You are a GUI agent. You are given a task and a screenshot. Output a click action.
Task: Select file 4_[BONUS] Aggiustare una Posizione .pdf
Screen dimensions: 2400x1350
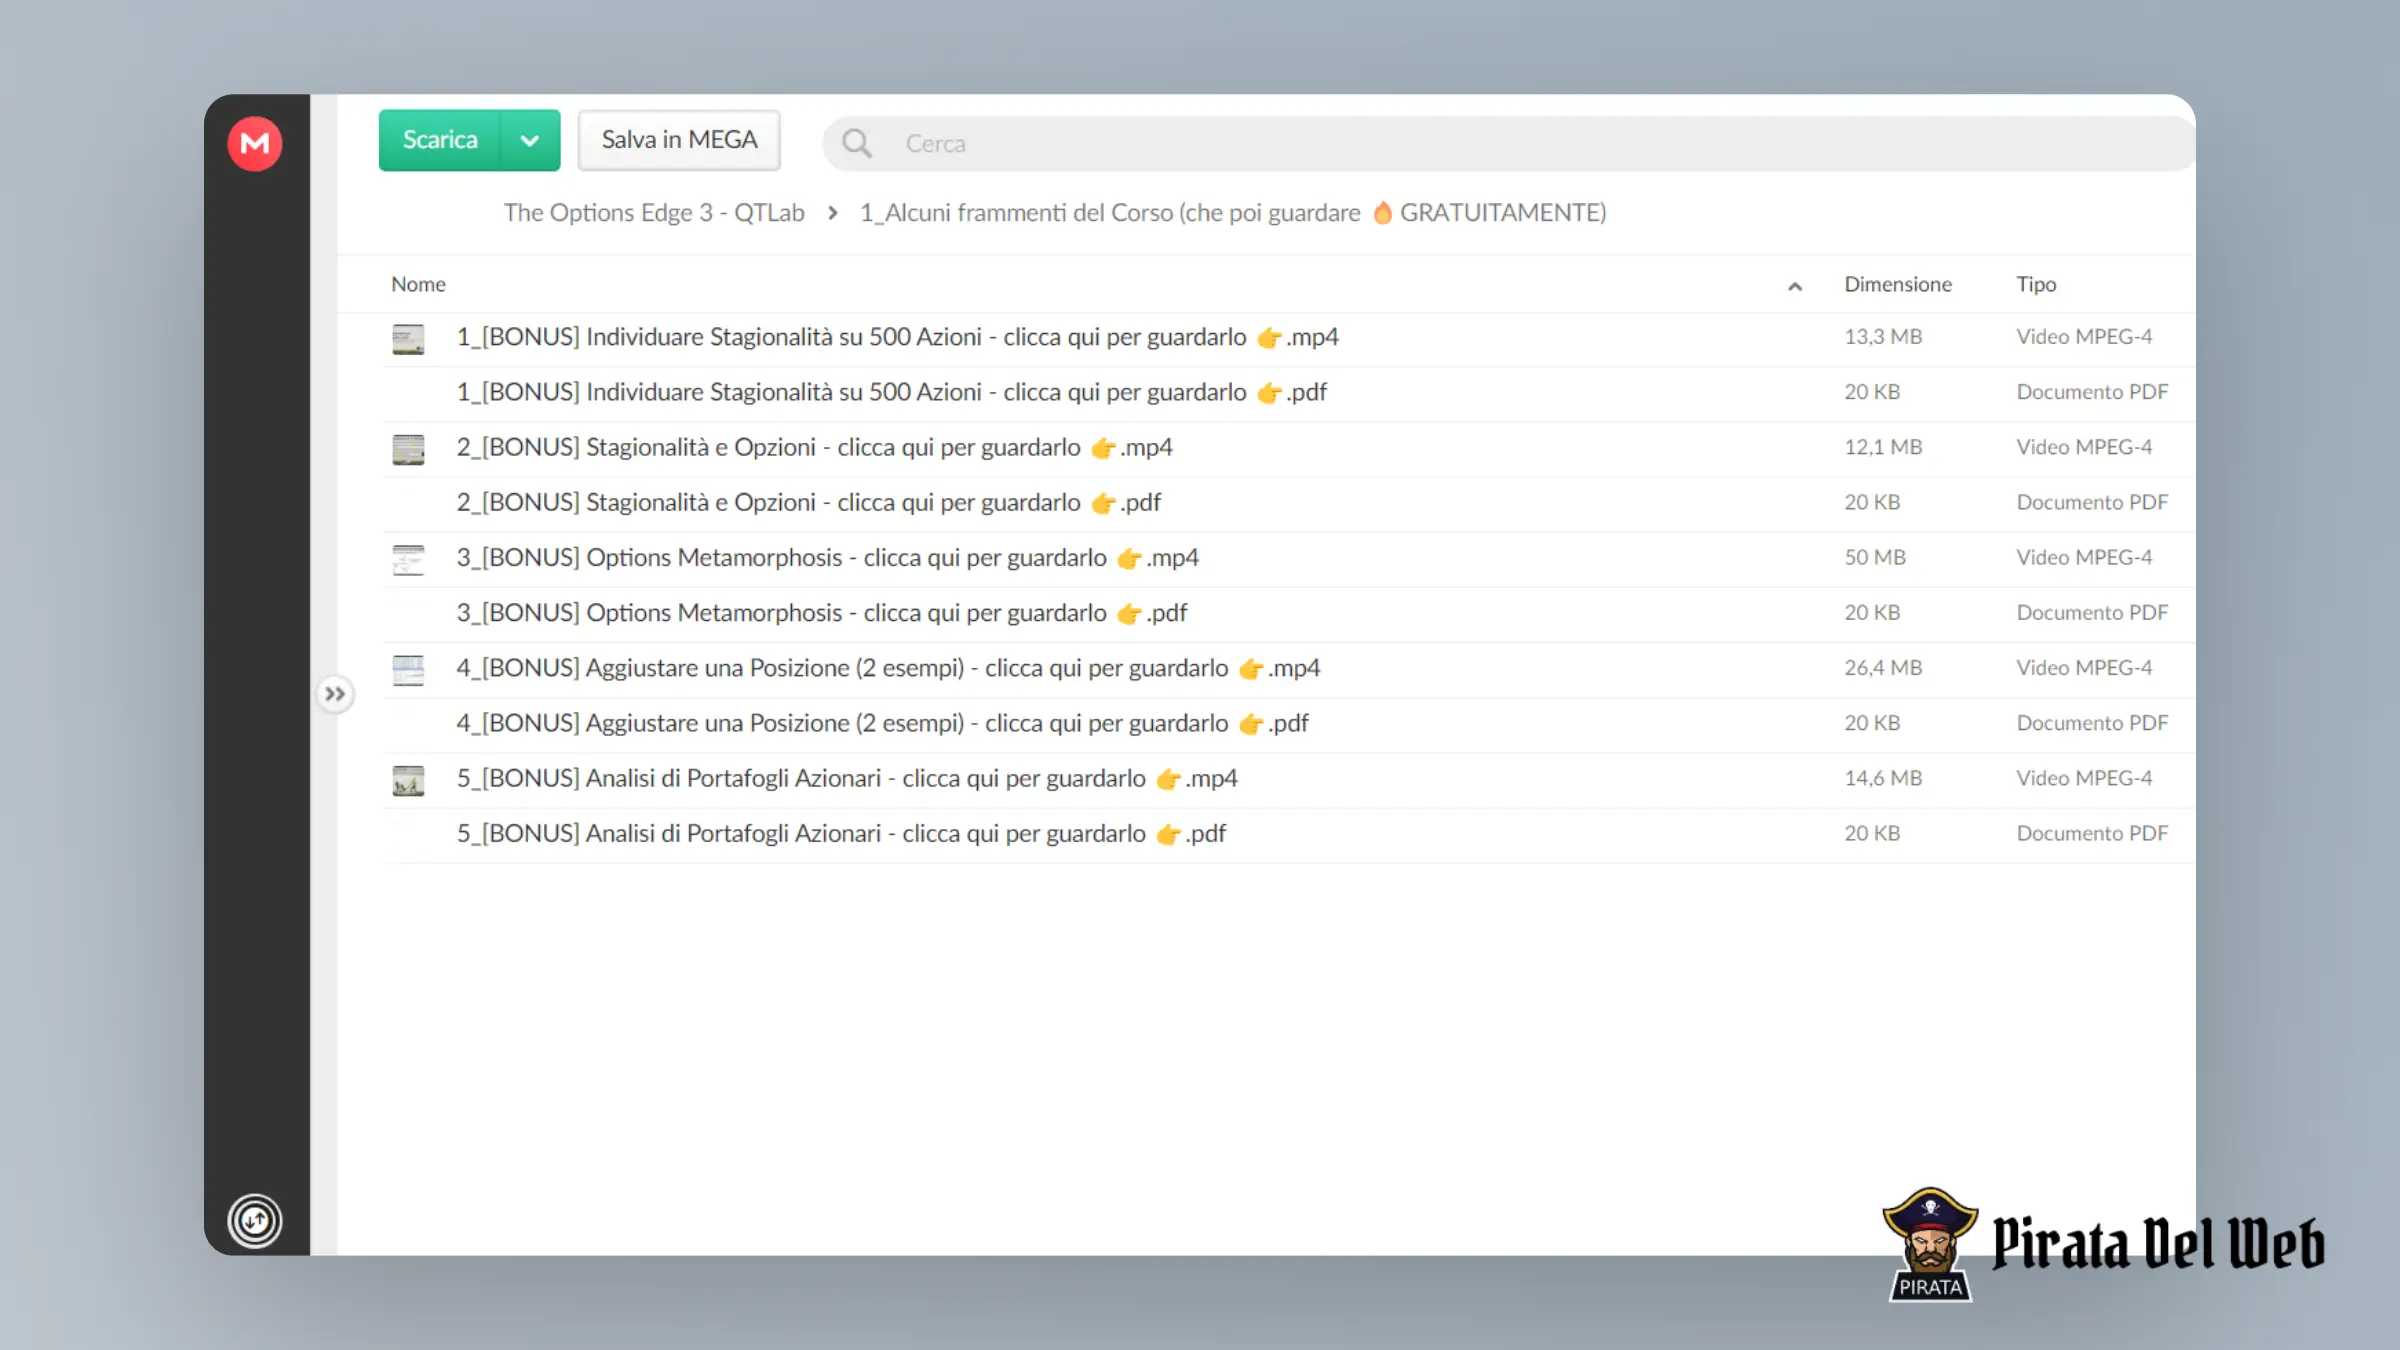(882, 723)
